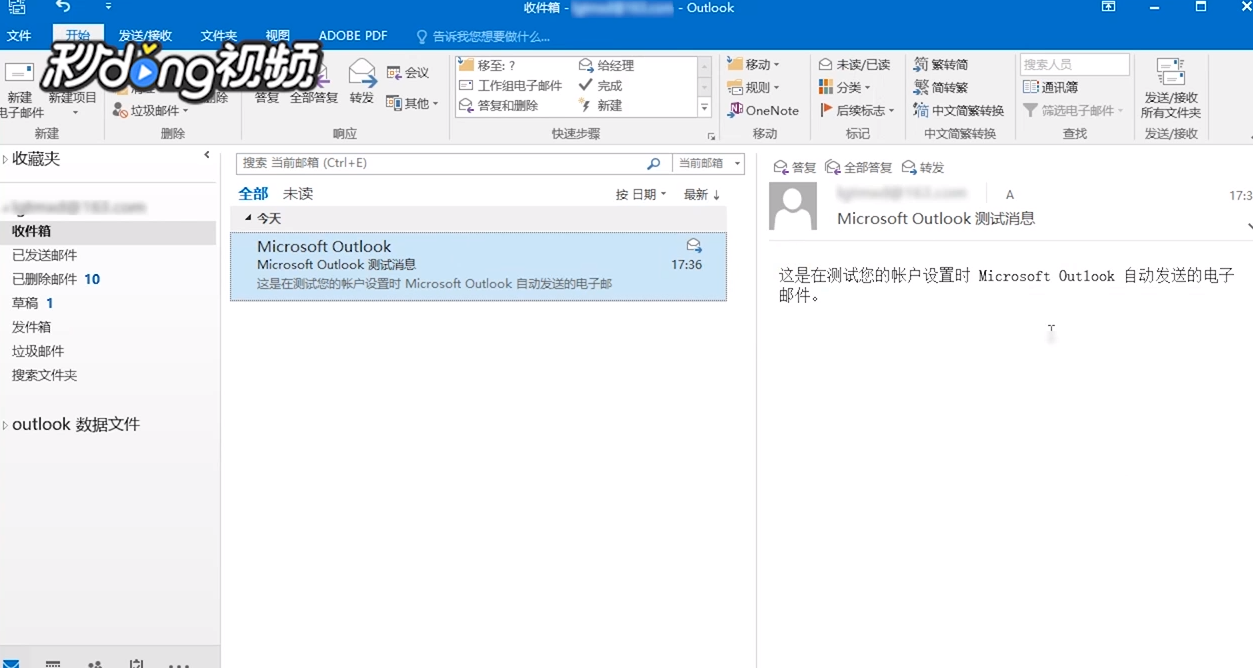
Task: Open the sort By Date (按 日期) dropdown
Action: point(641,194)
